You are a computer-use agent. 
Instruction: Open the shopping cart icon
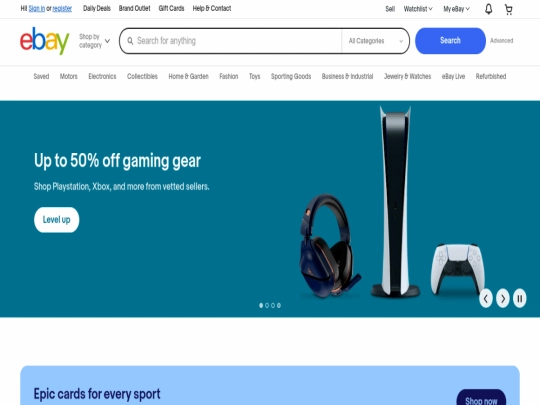[x=509, y=9]
